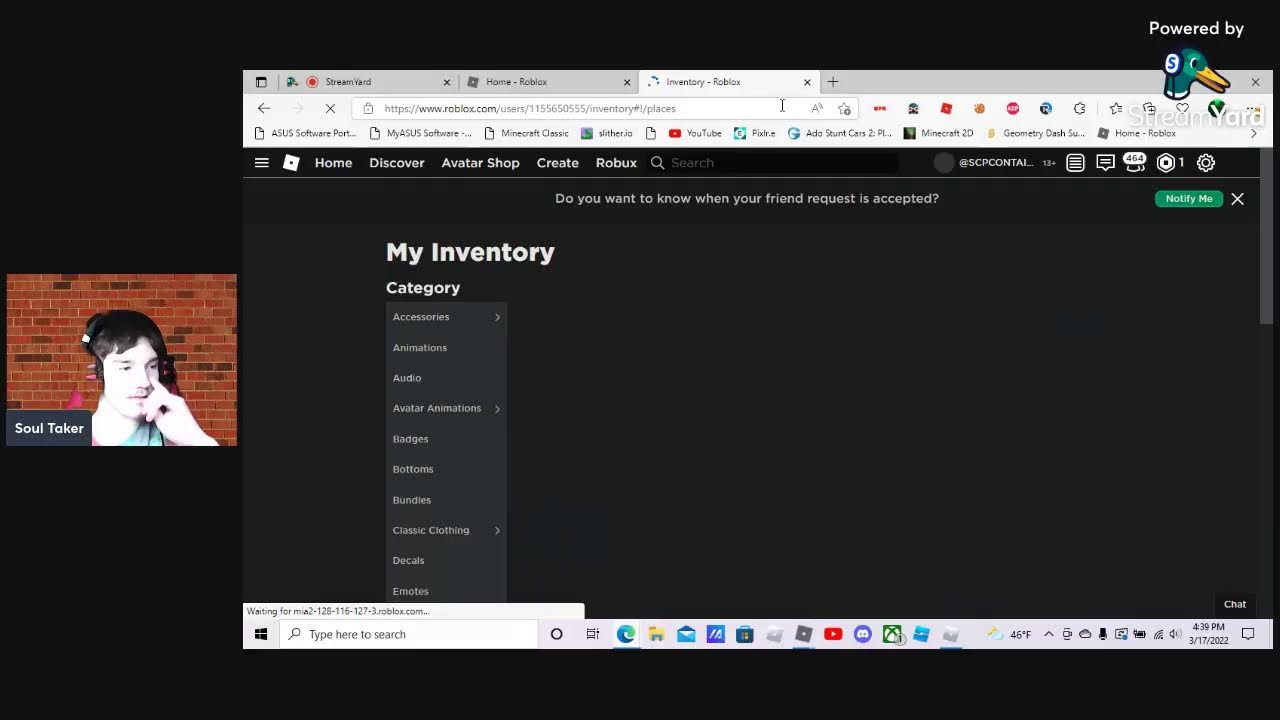Click the taskbar search box

coord(408,634)
